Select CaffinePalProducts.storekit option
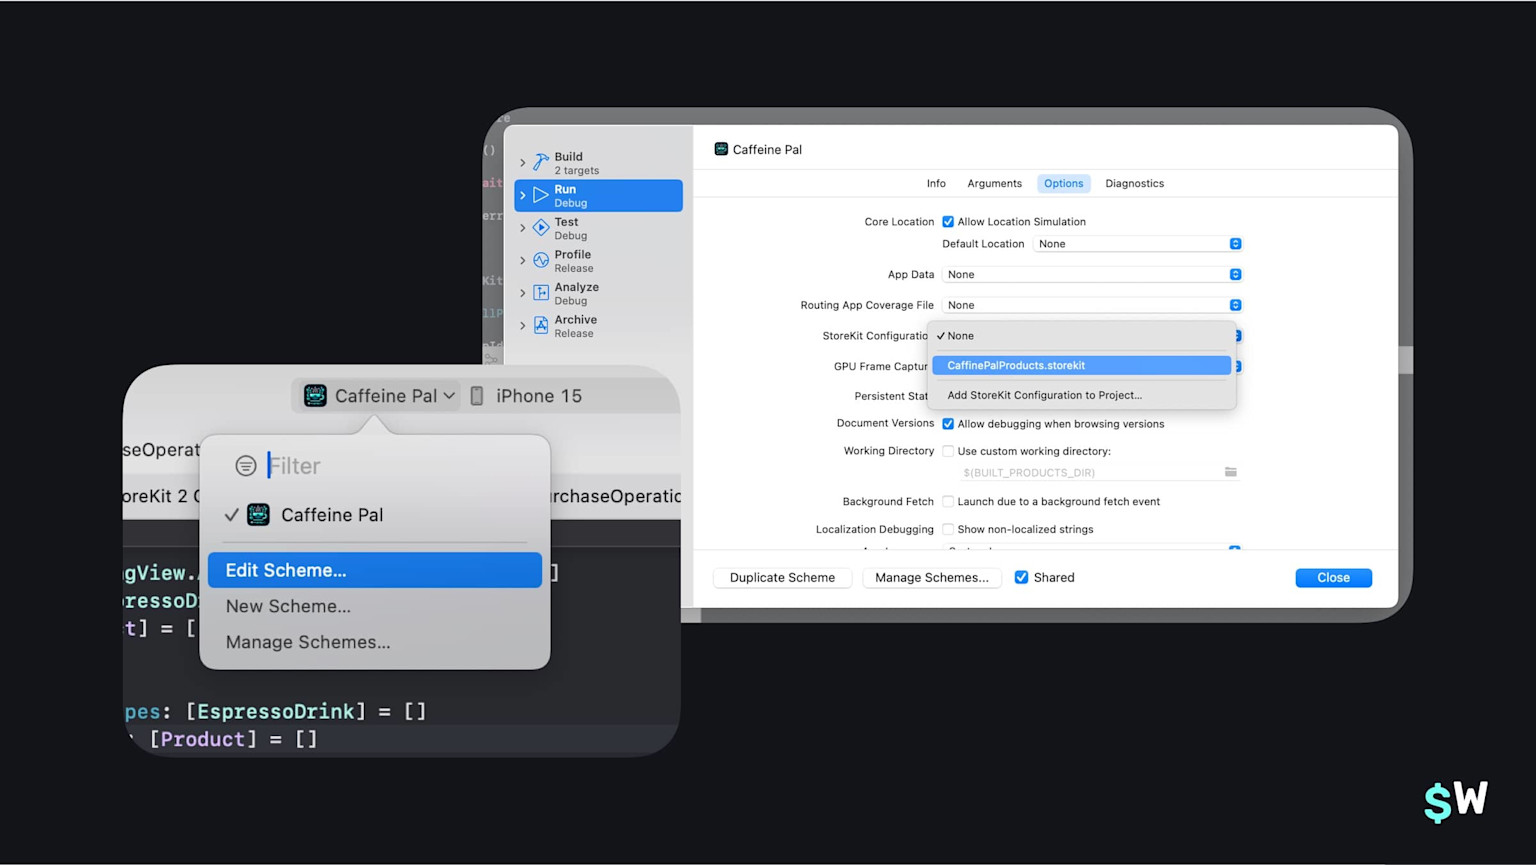Image resolution: width=1536 pixels, height=865 pixels. pos(1081,365)
